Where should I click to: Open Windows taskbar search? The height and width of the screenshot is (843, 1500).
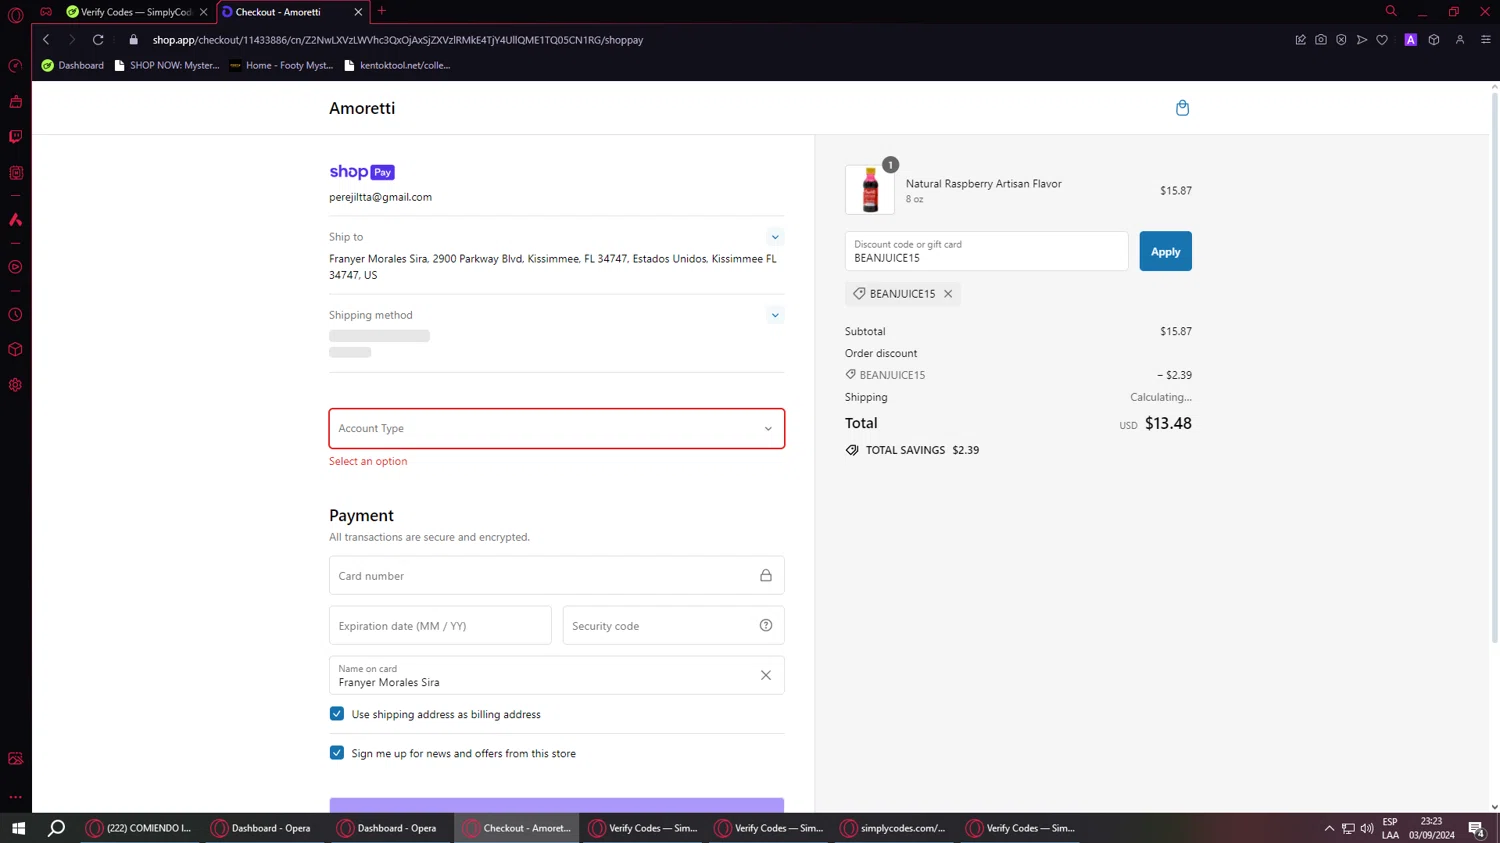(x=57, y=828)
